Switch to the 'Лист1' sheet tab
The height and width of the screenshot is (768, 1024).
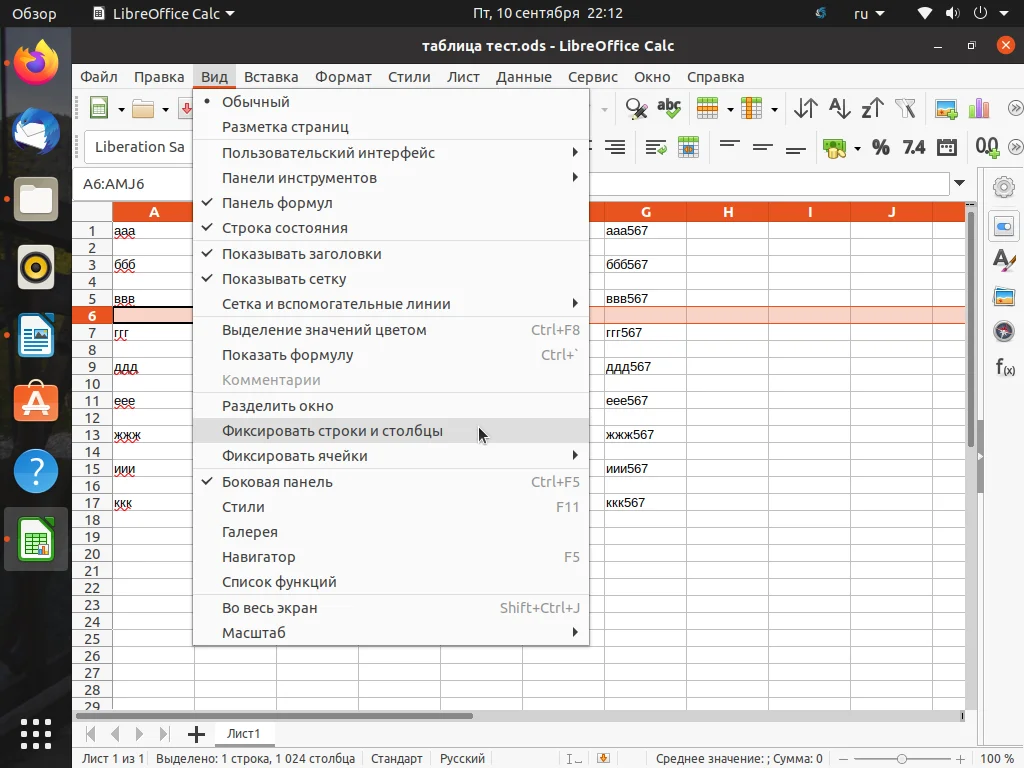pos(243,734)
